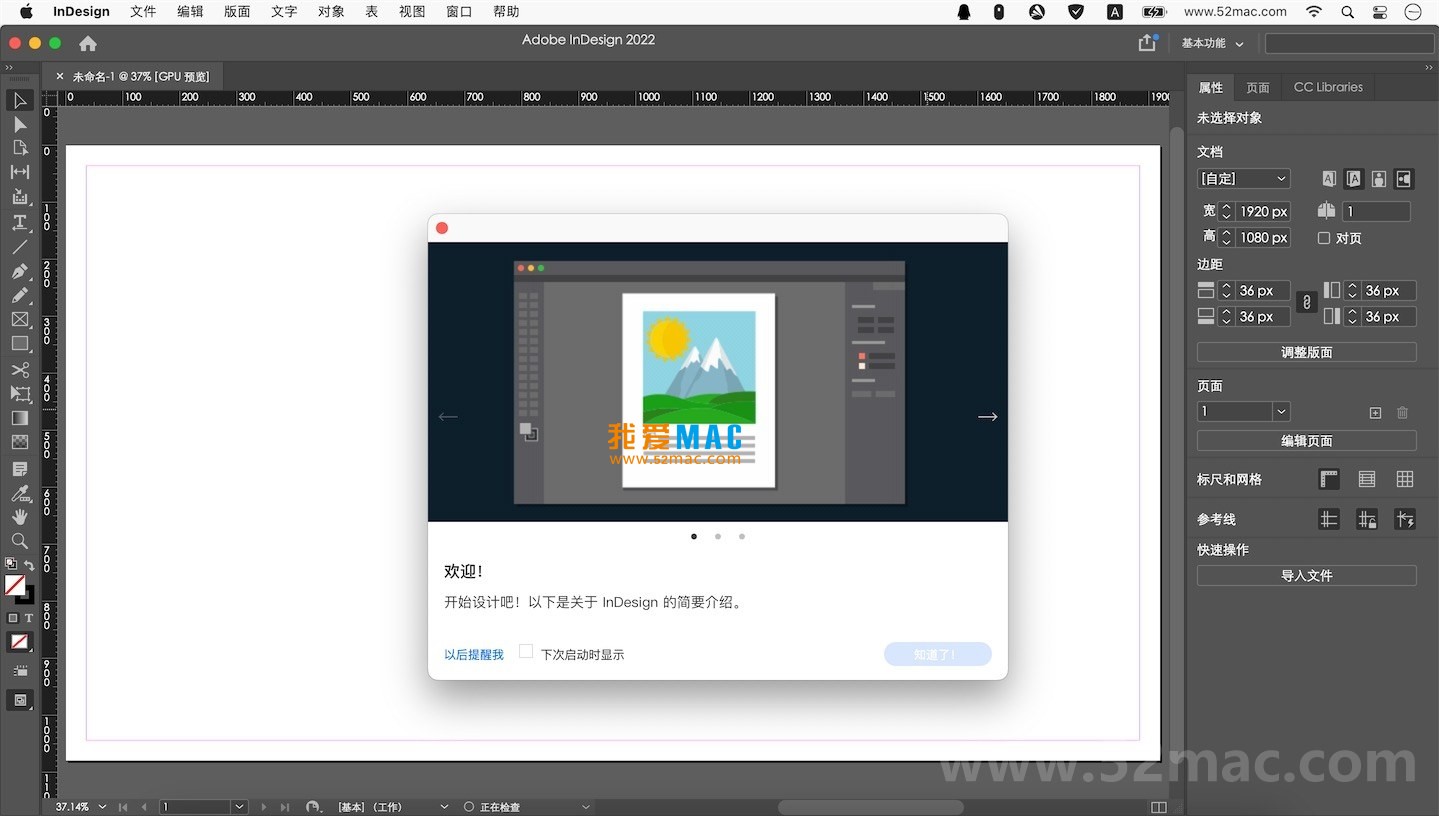The width and height of the screenshot is (1439, 816).
Task: Select the Selection tool arrow
Action: [x=20, y=100]
